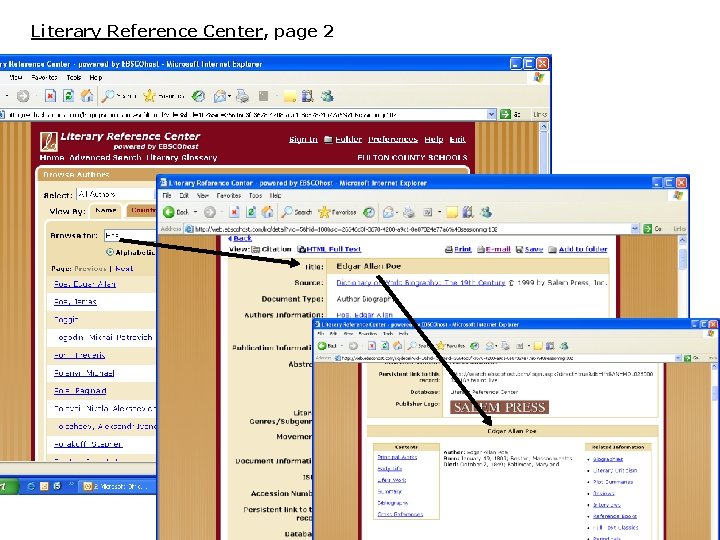Click Favorites star in middle window toolbar
The width and height of the screenshot is (720, 540).
324,212
